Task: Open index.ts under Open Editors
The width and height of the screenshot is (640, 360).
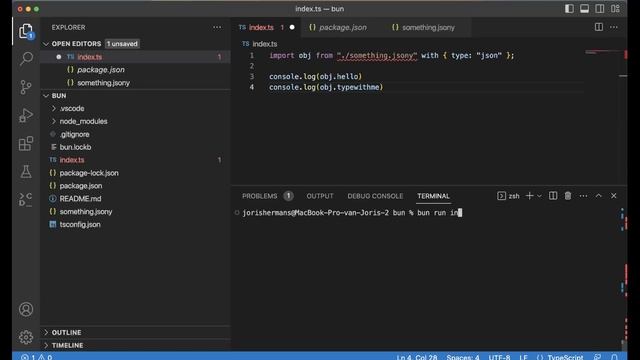Action: [x=136, y=57]
